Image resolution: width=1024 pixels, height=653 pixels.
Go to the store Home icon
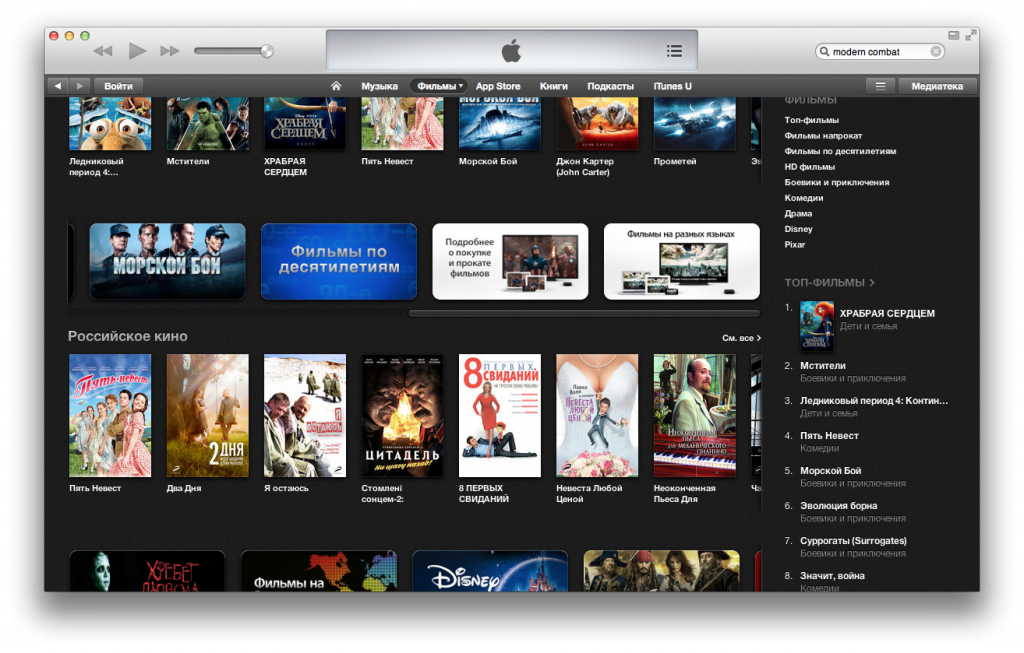tap(336, 86)
